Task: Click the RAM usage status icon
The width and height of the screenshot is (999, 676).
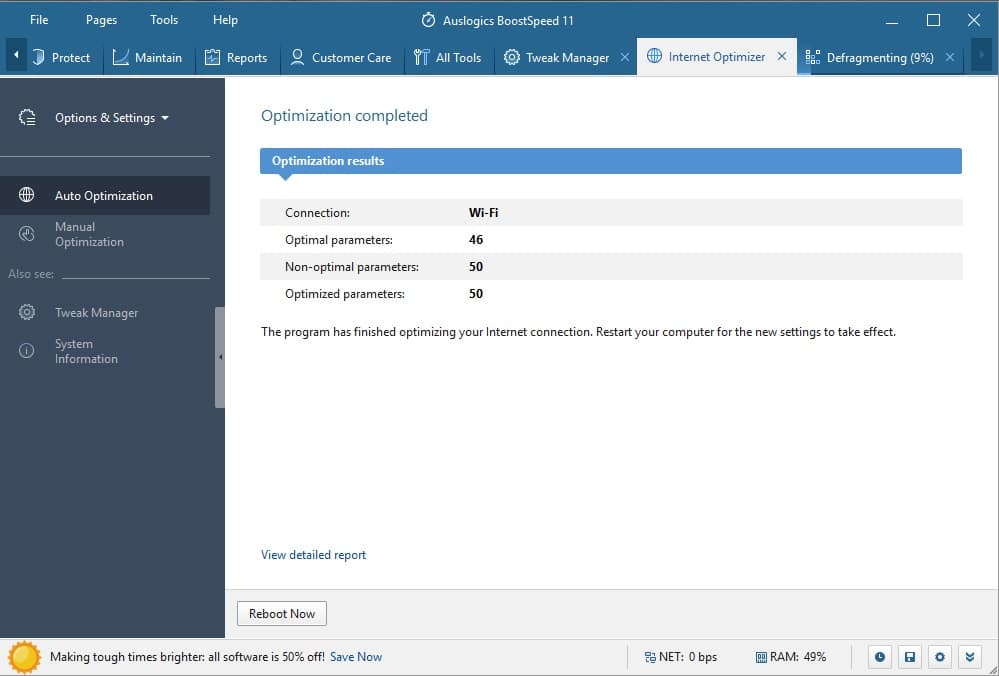Action: click(761, 658)
